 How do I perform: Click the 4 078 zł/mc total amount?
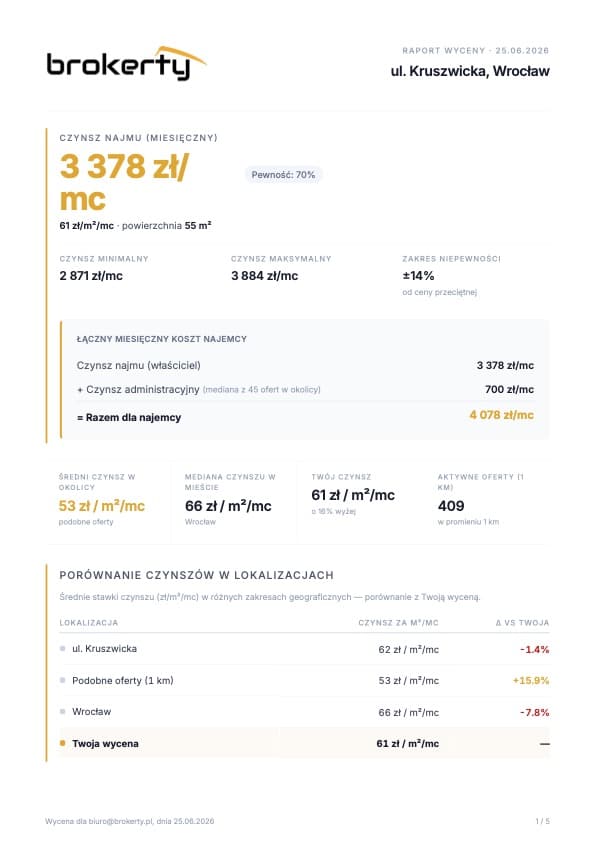tap(502, 415)
